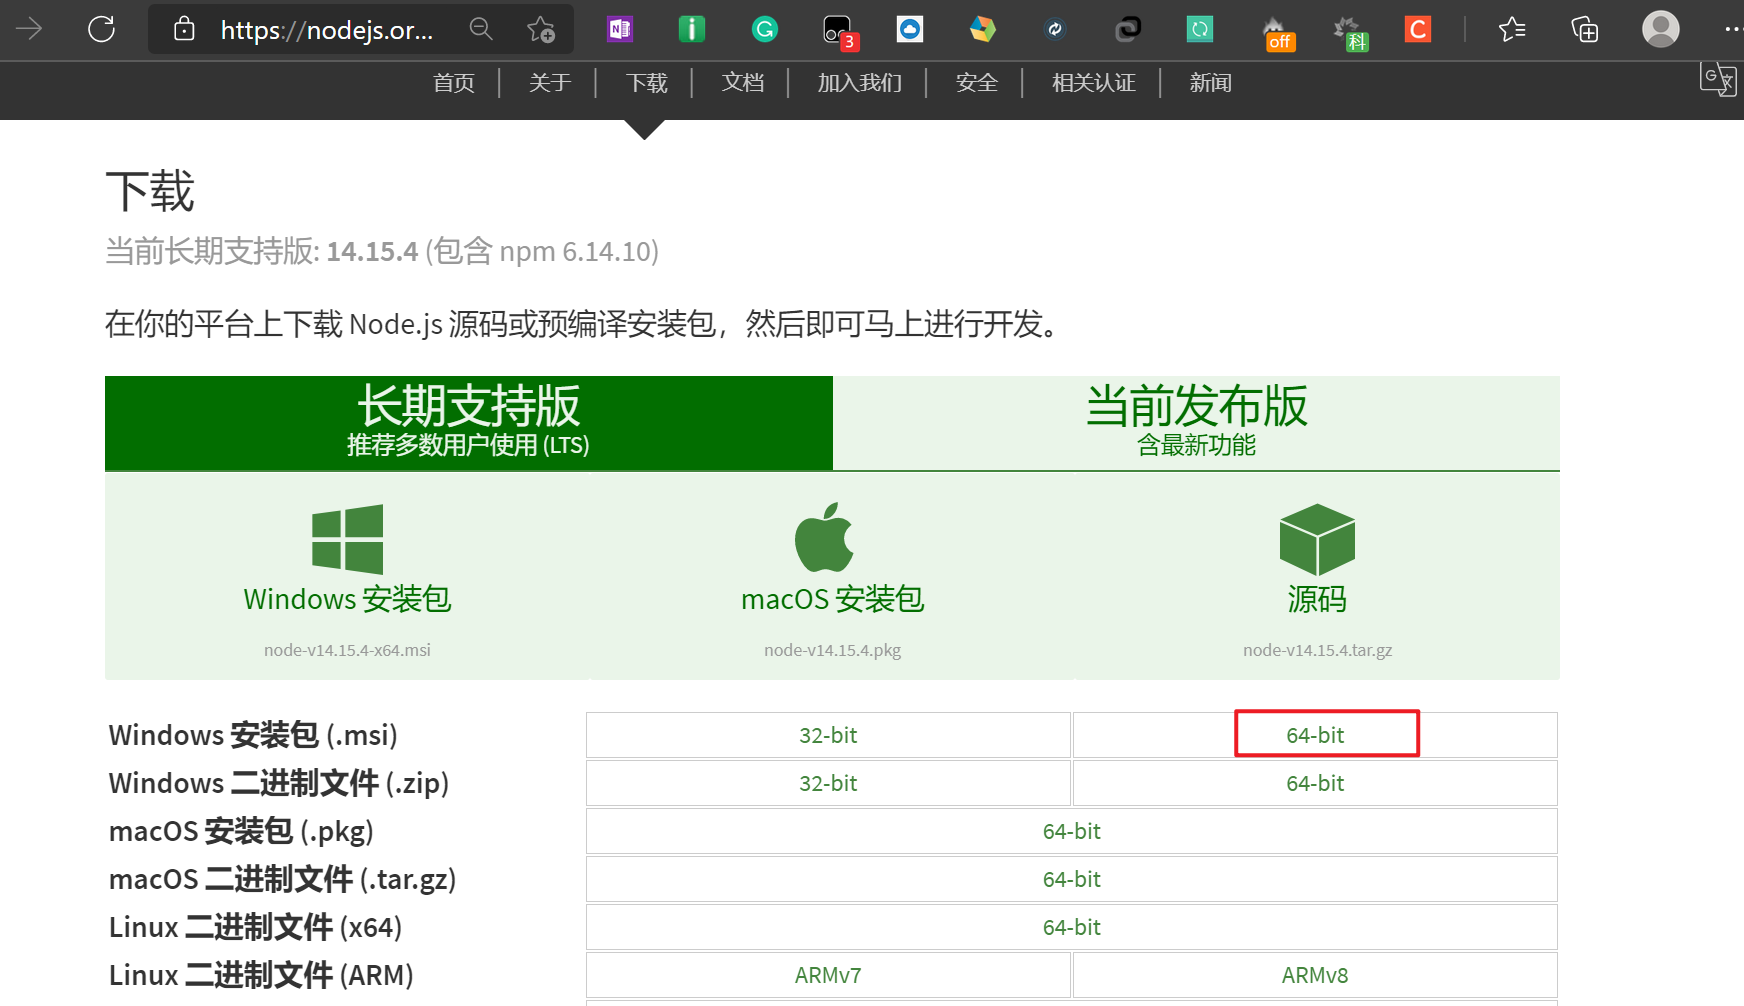
Task: Download Windows .zip 32-bit binary
Action: [x=828, y=783]
